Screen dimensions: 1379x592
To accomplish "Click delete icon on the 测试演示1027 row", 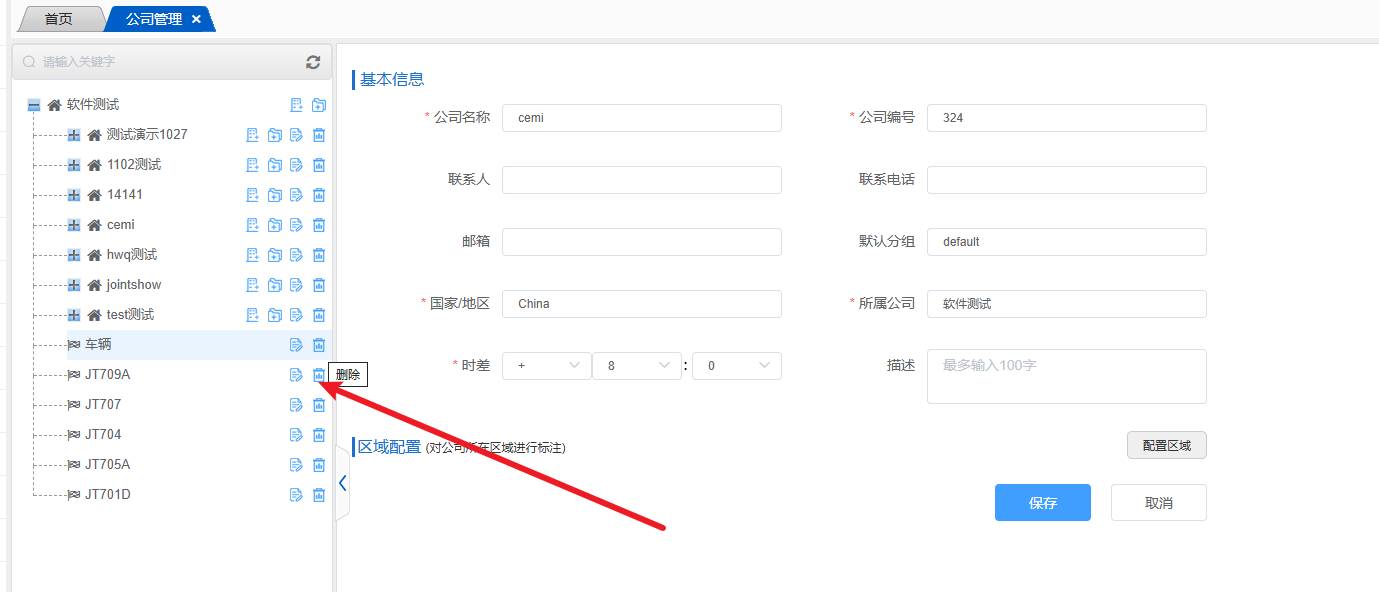I will click(319, 135).
